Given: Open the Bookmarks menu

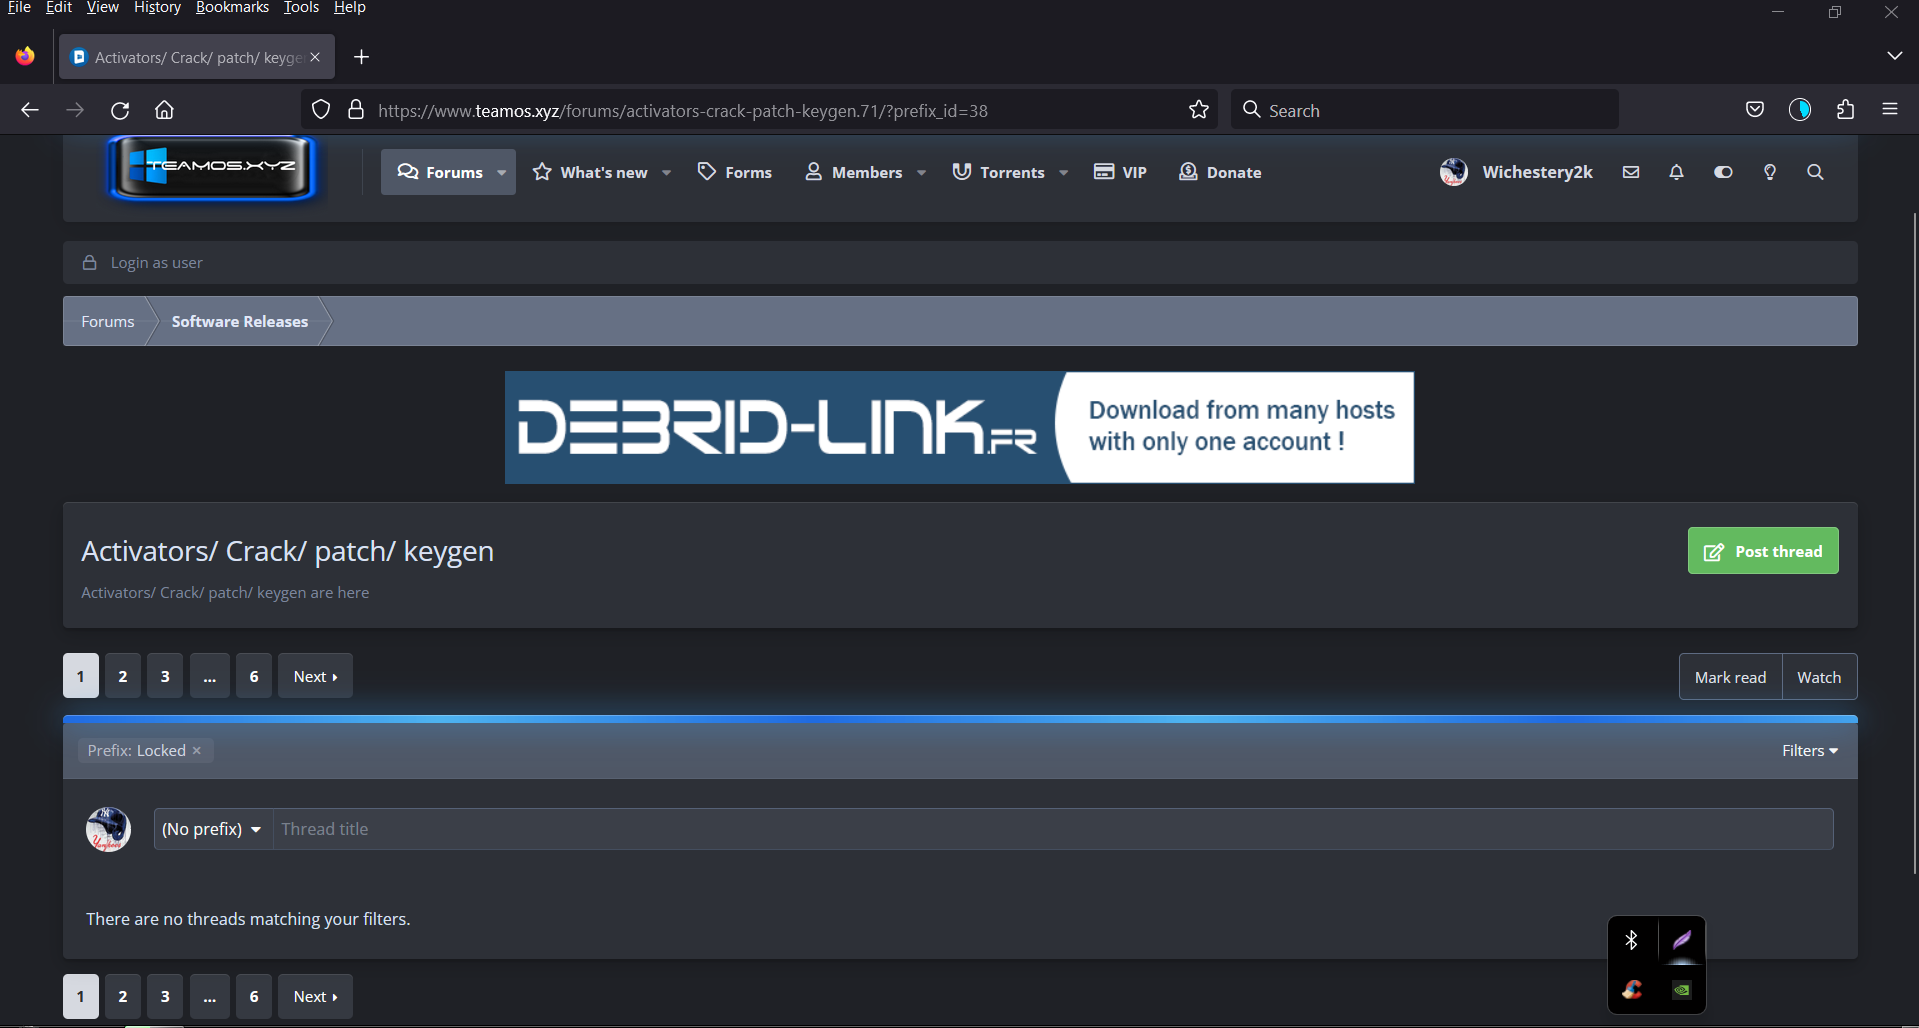Looking at the screenshot, I should [x=232, y=8].
